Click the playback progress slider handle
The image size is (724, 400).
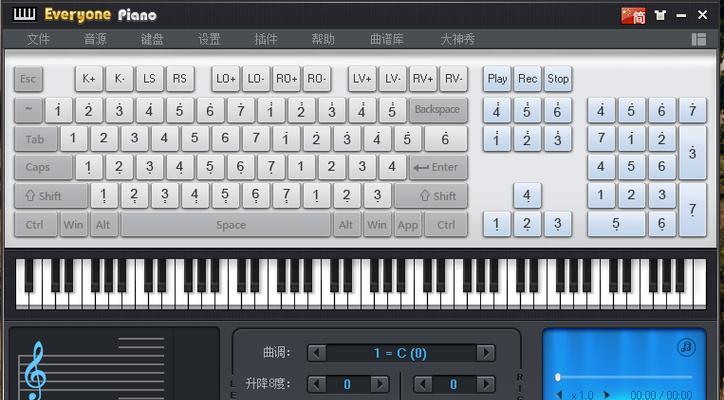coord(558,377)
